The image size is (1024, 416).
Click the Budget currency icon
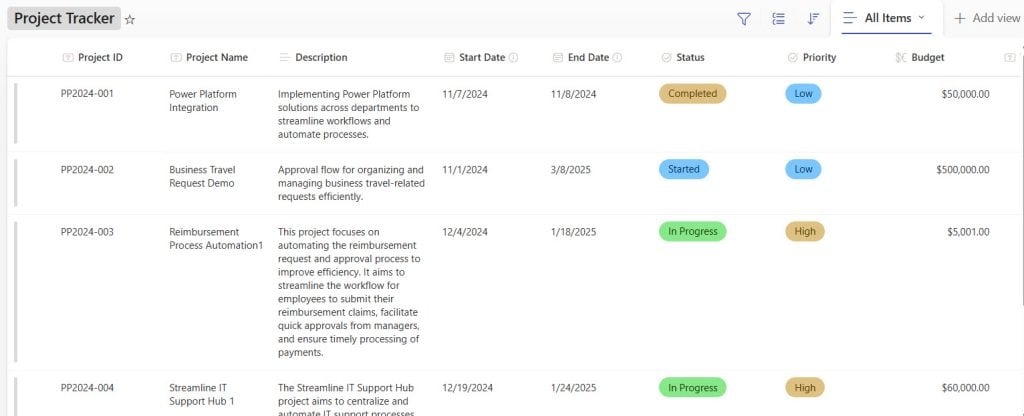click(x=901, y=57)
